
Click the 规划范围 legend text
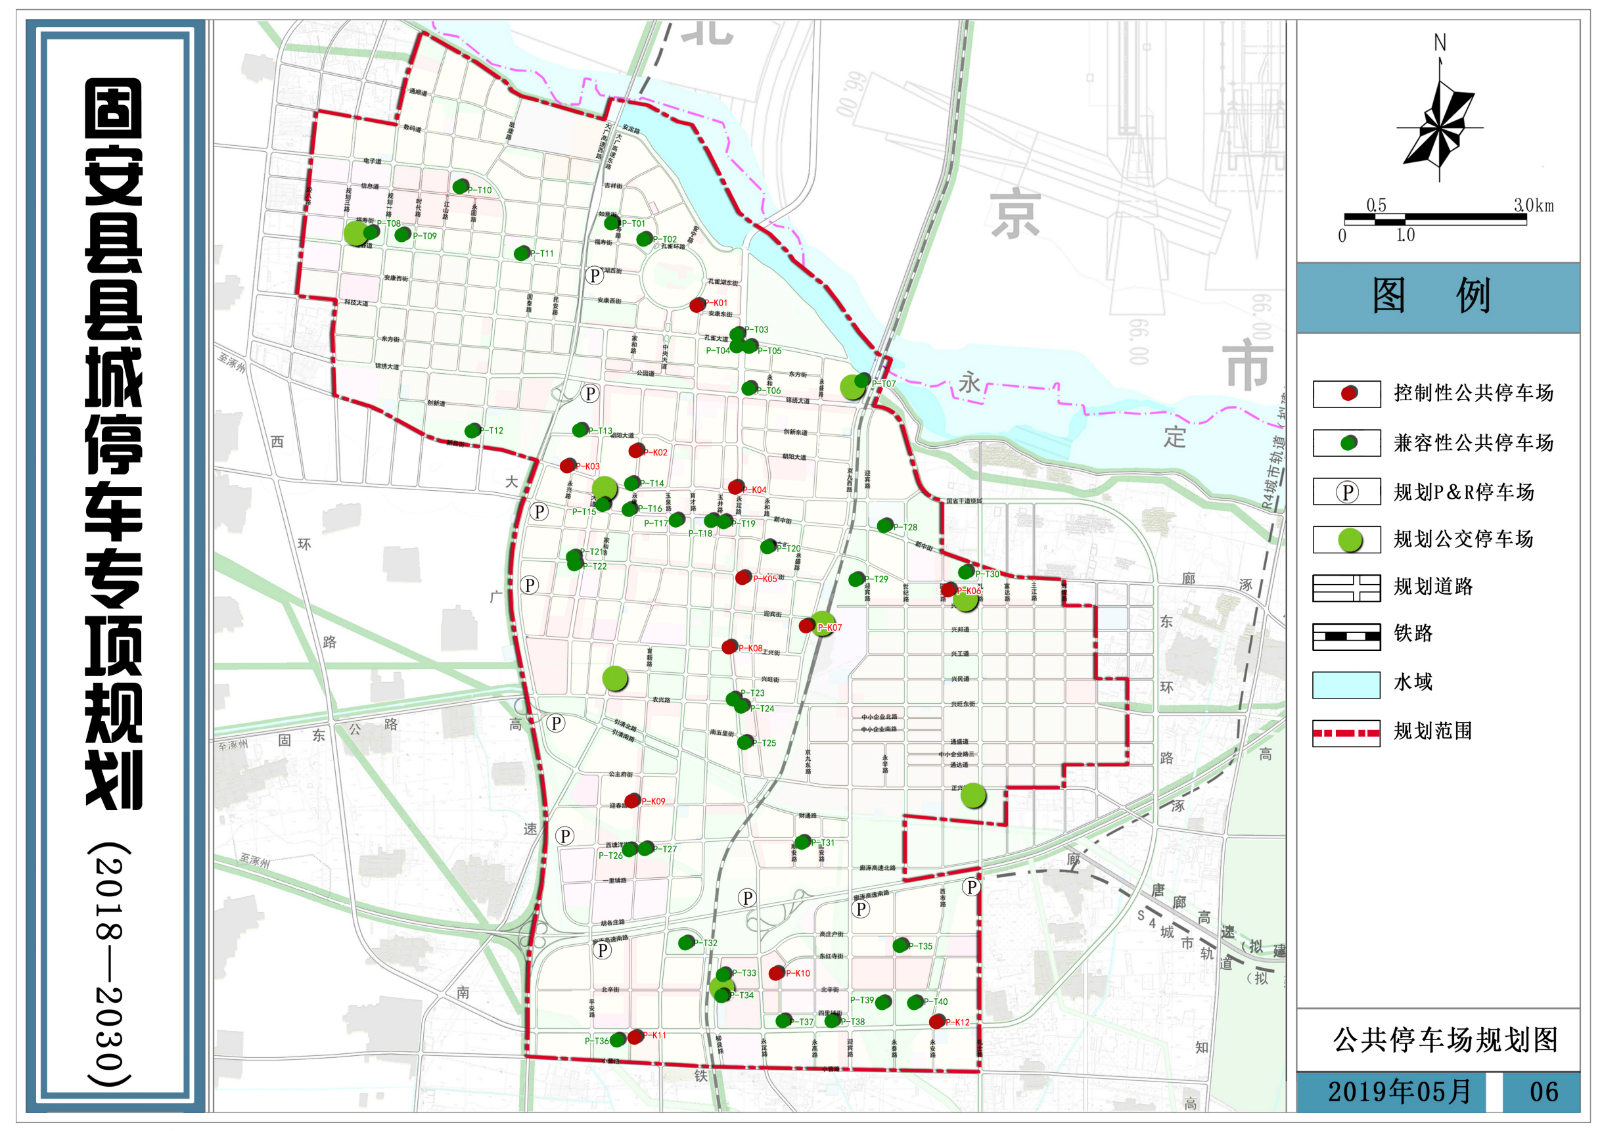click(x=1433, y=731)
